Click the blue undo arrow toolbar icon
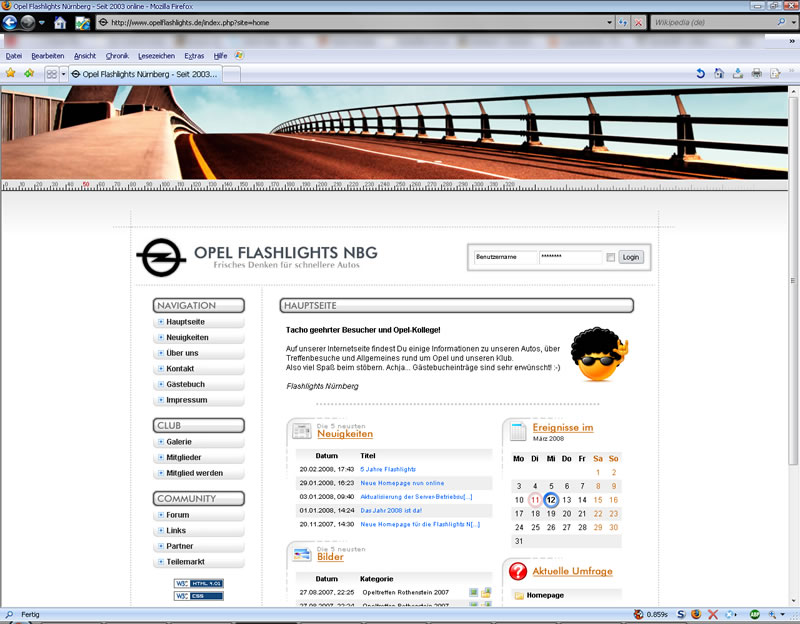Image resolution: width=800 pixels, height=624 pixels. pyautogui.click(x=701, y=73)
